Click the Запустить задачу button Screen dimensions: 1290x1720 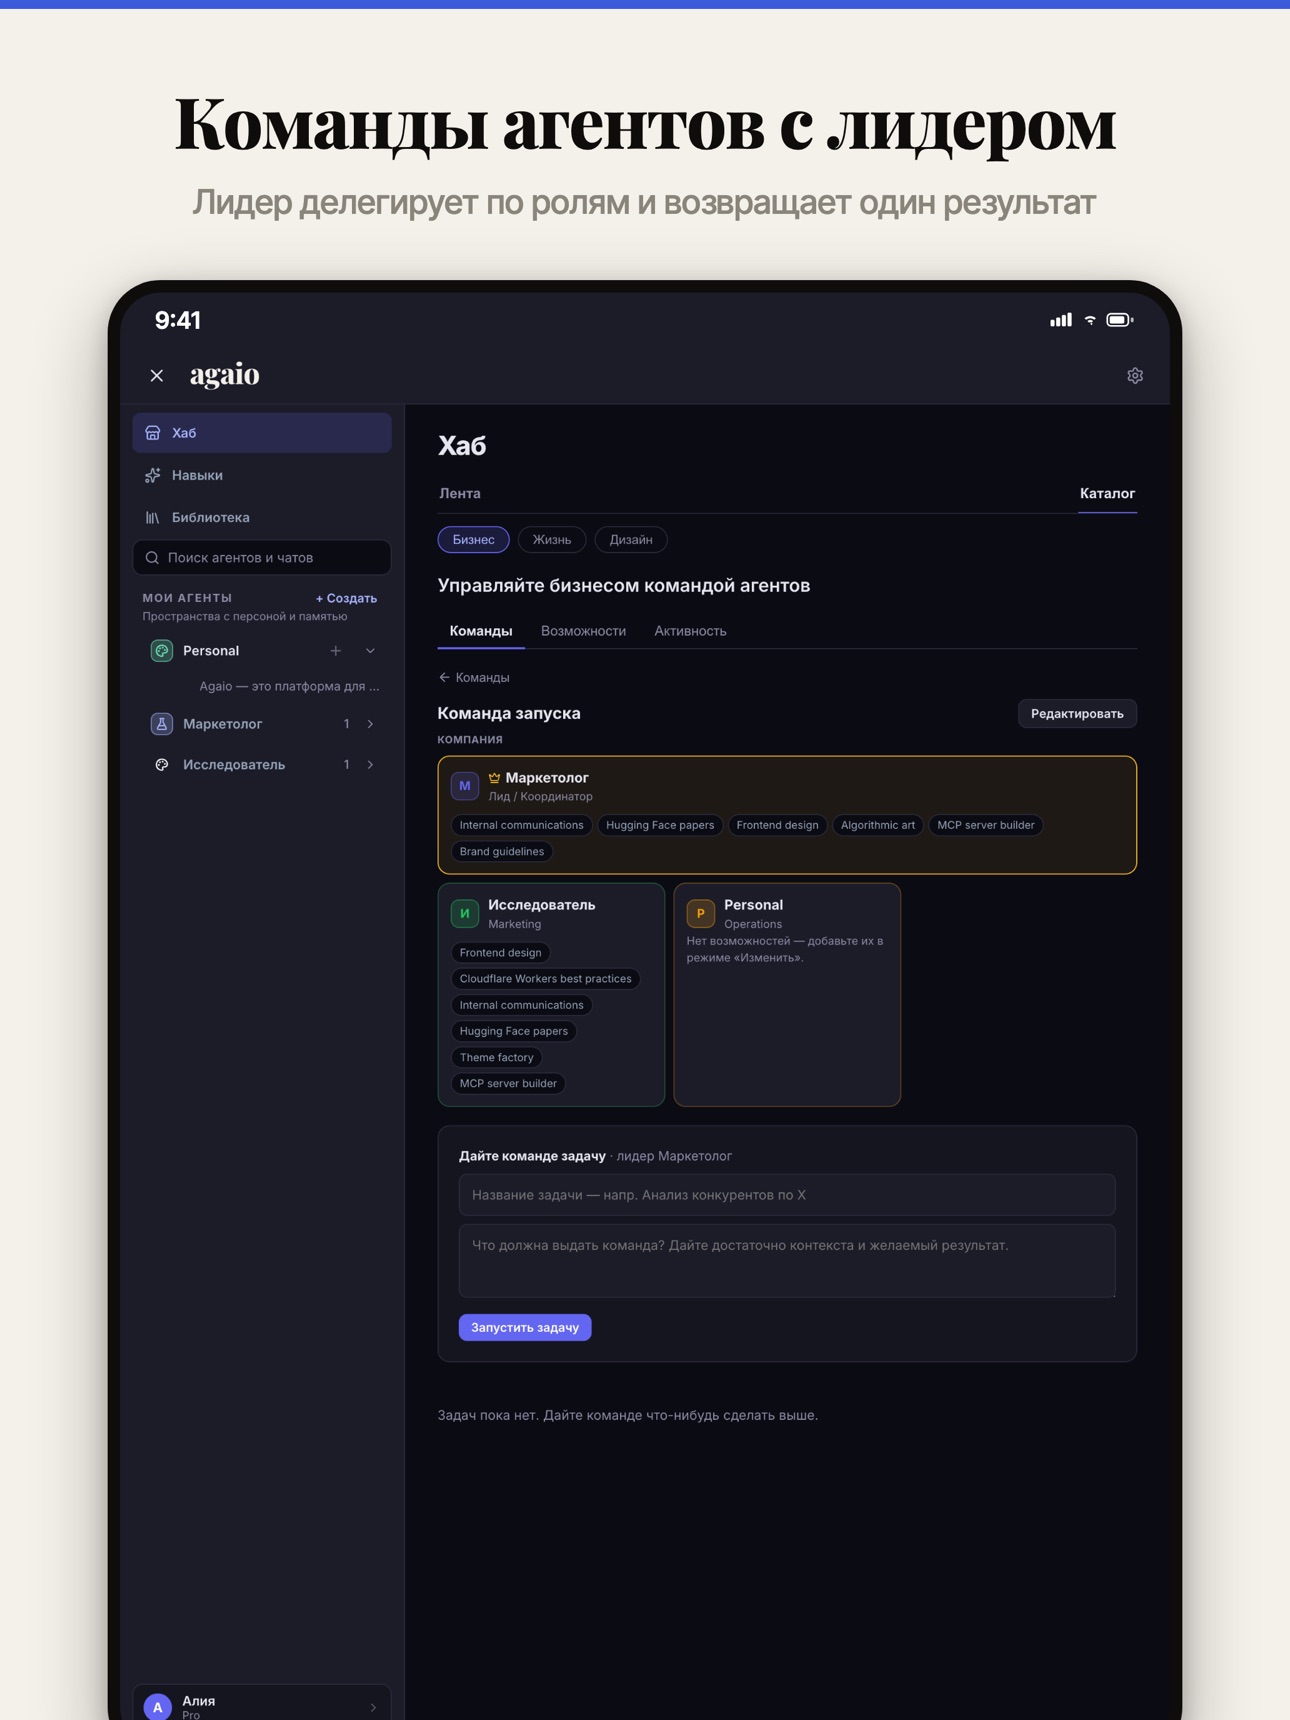coord(525,1328)
